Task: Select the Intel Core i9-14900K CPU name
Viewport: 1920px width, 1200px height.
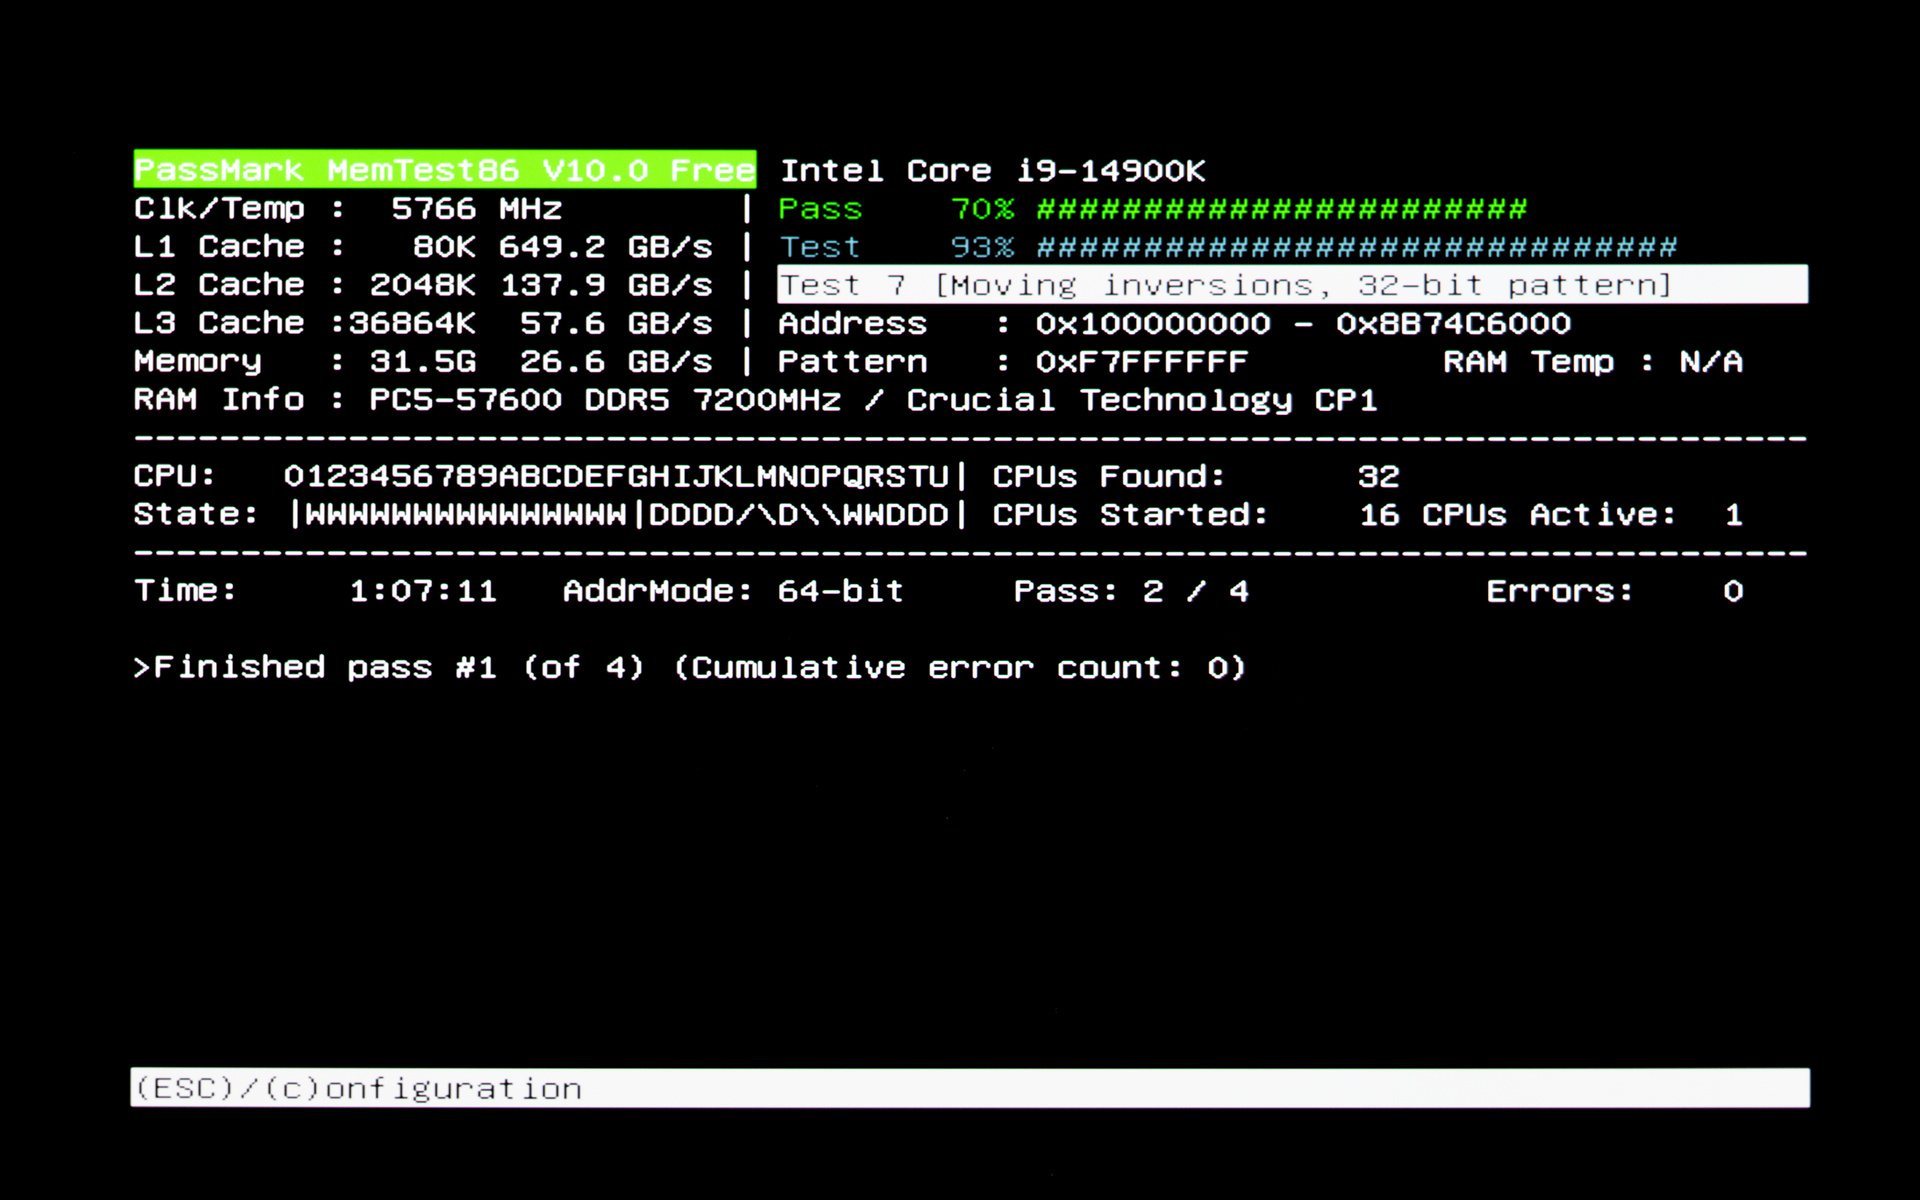Action: (993, 171)
